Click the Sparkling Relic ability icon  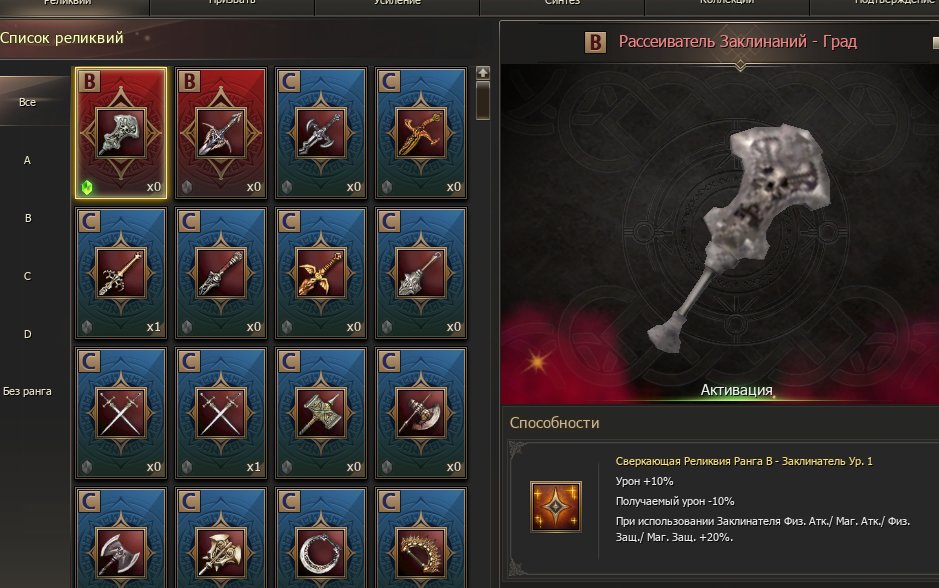point(556,507)
